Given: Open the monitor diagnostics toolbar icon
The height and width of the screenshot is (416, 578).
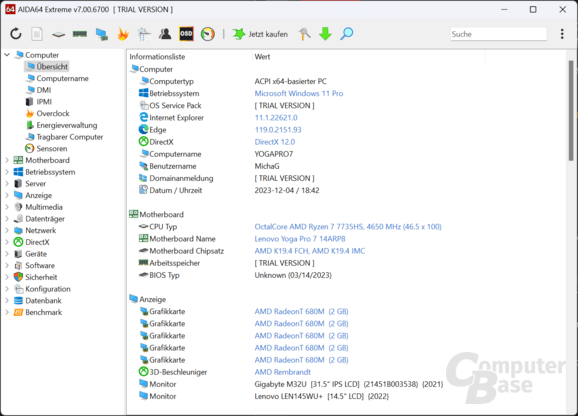Looking at the screenshot, I should [101, 34].
